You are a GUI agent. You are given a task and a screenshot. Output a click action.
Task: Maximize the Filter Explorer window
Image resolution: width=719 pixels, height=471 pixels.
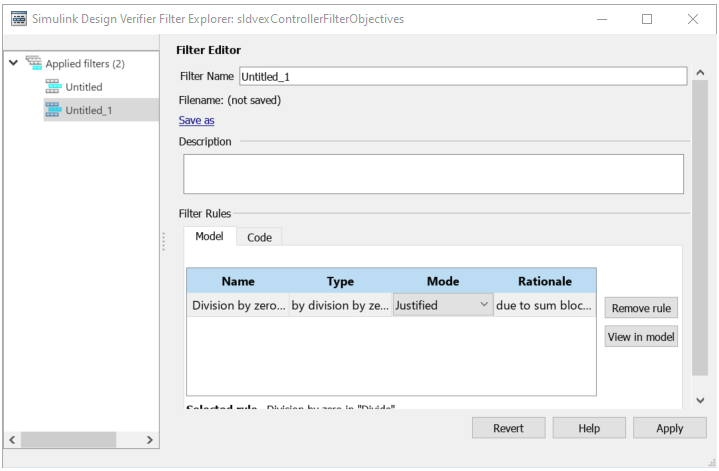pos(646,19)
